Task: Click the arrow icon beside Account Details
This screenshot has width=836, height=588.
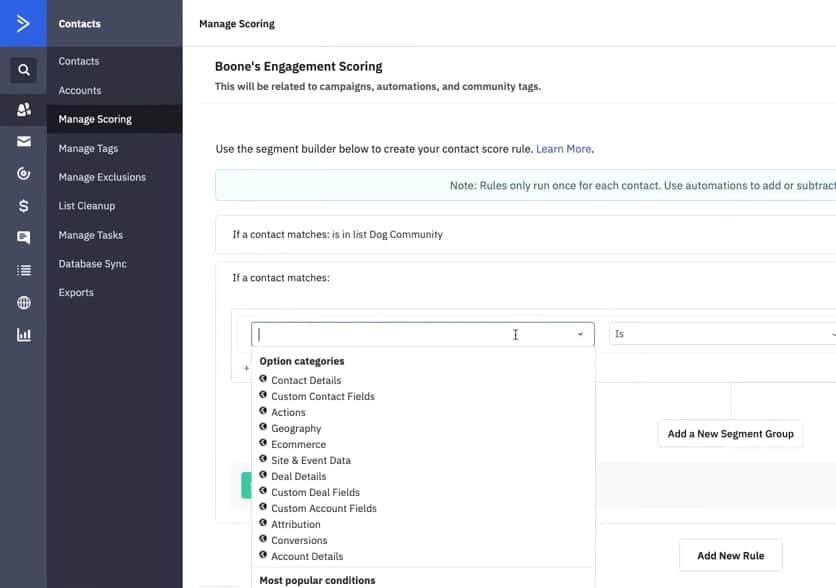Action: (x=263, y=554)
